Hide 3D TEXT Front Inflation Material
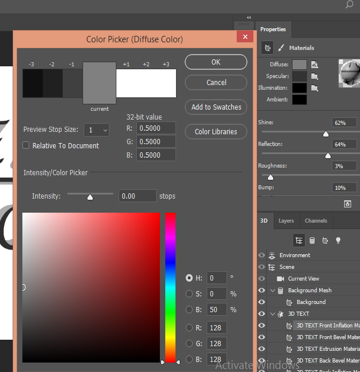Image resolution: width=360 pixels, height=372 pixels. 262,326
